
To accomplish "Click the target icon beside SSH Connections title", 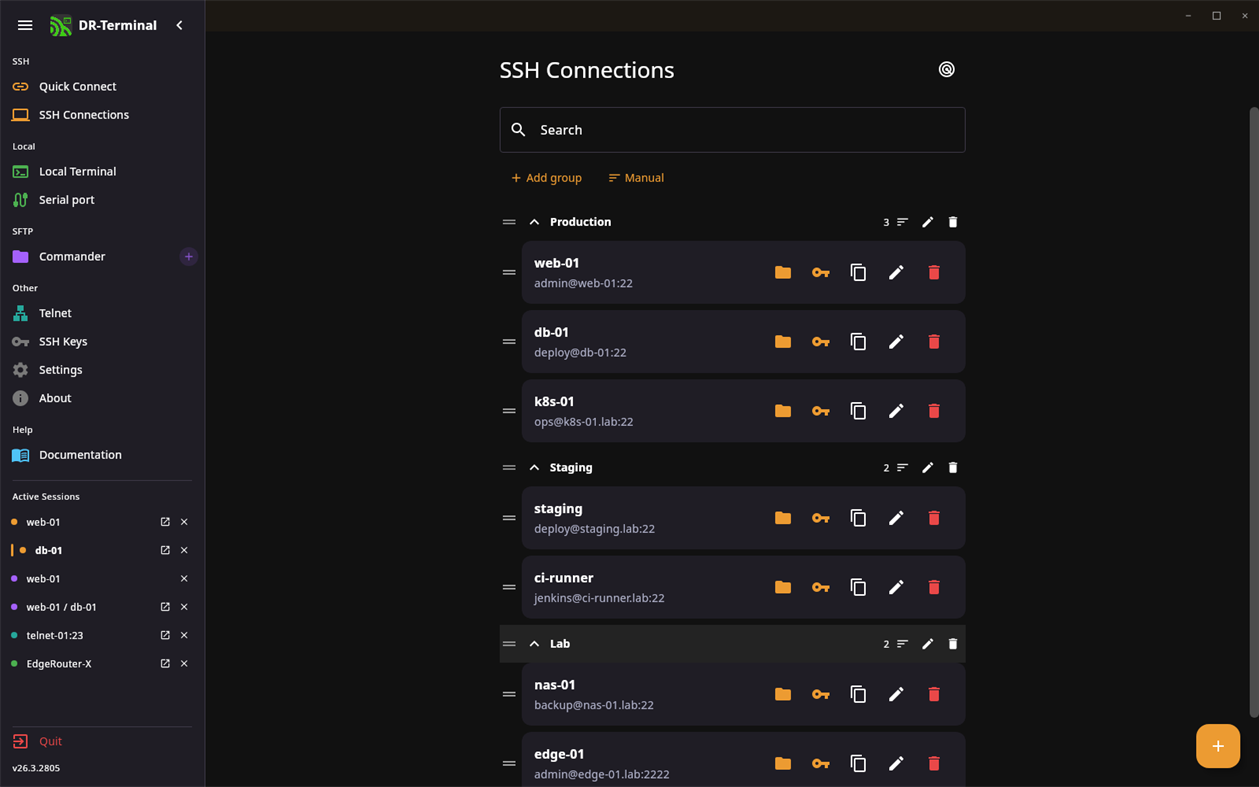I will (946, 70).
